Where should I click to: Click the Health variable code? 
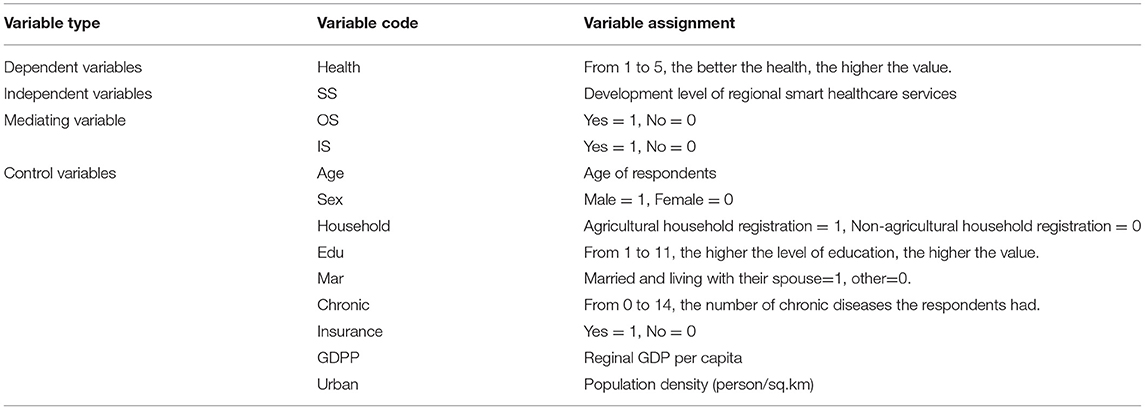click(334, 69)
